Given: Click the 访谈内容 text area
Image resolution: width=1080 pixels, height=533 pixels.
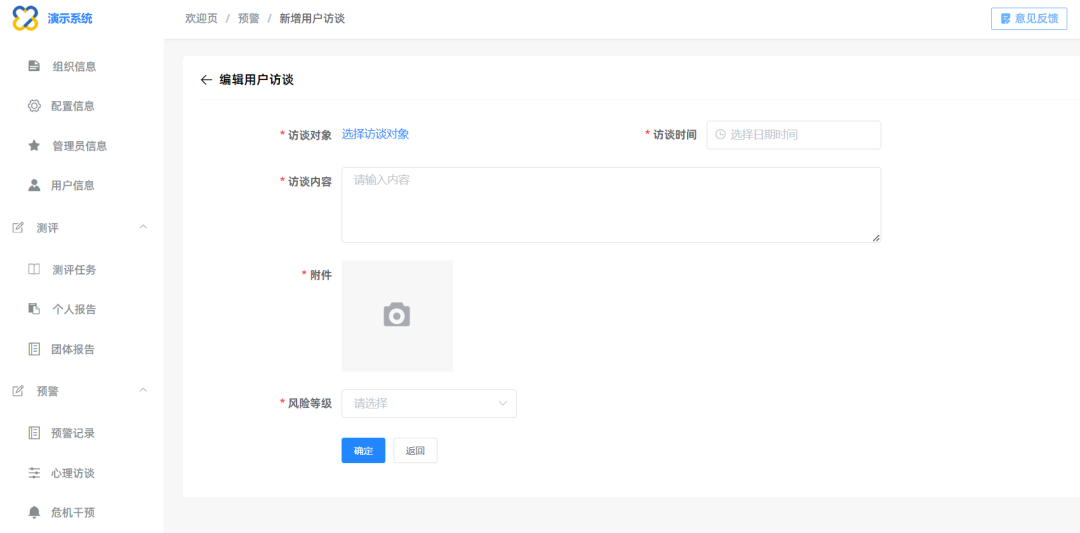Looking at the screenshot, I should (x=611, y=205).
